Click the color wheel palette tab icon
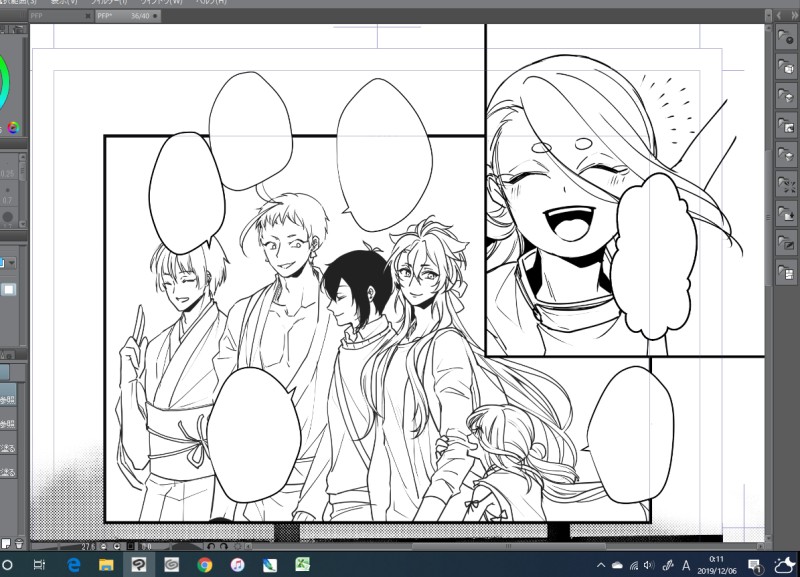 (13, 128)
